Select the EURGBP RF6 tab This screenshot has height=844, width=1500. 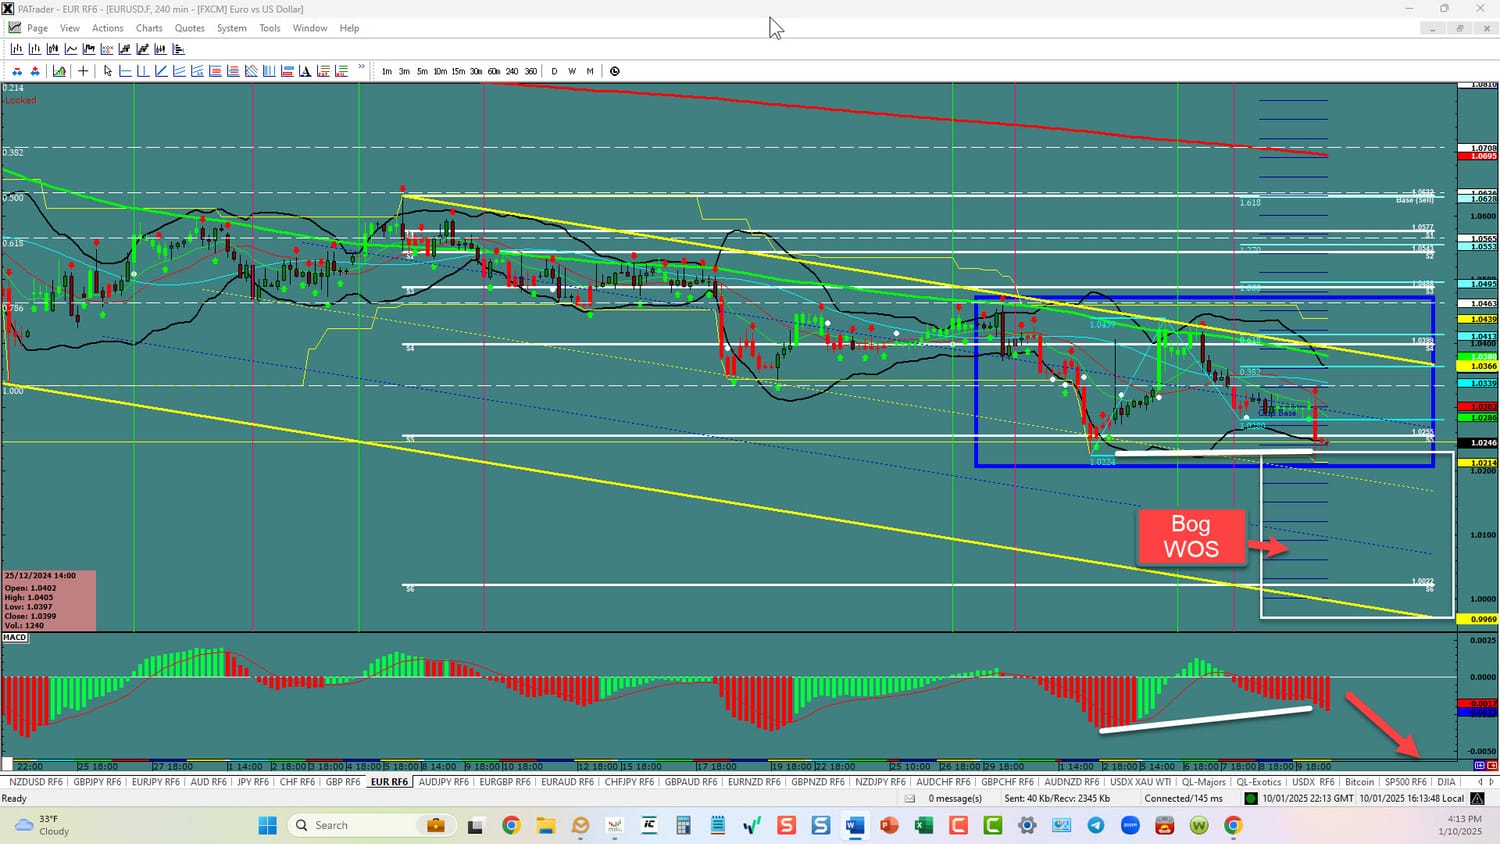(505, 782)
